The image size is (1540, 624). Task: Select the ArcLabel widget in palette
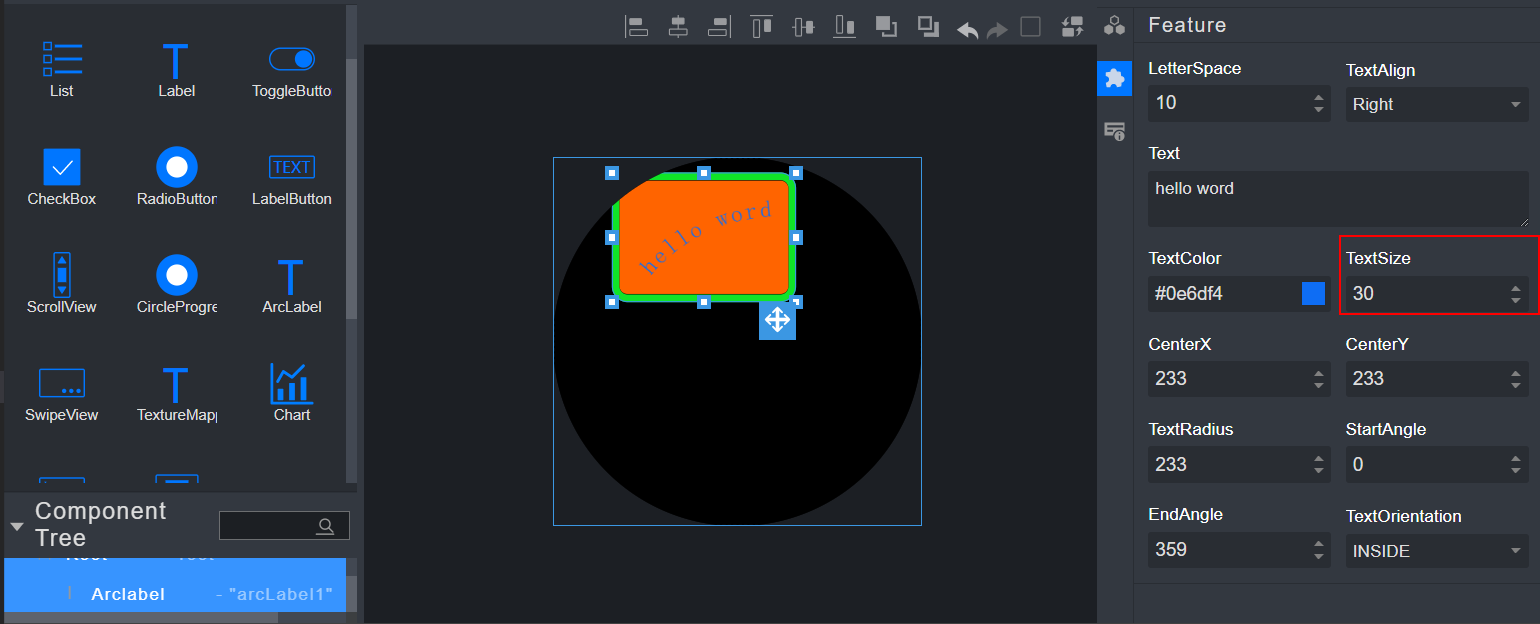pos(291,286)
